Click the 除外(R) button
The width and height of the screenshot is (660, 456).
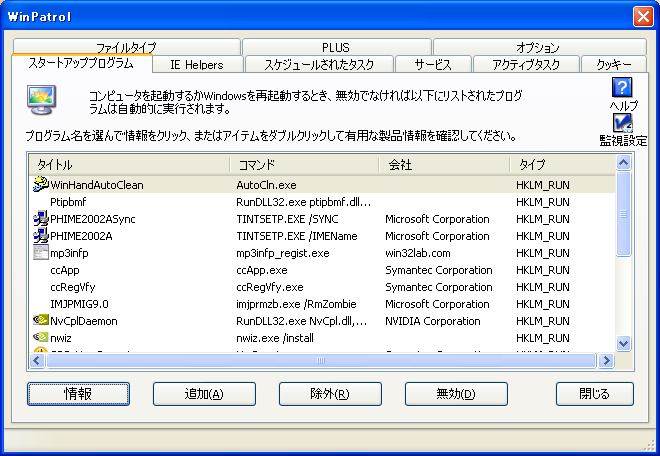330,394
